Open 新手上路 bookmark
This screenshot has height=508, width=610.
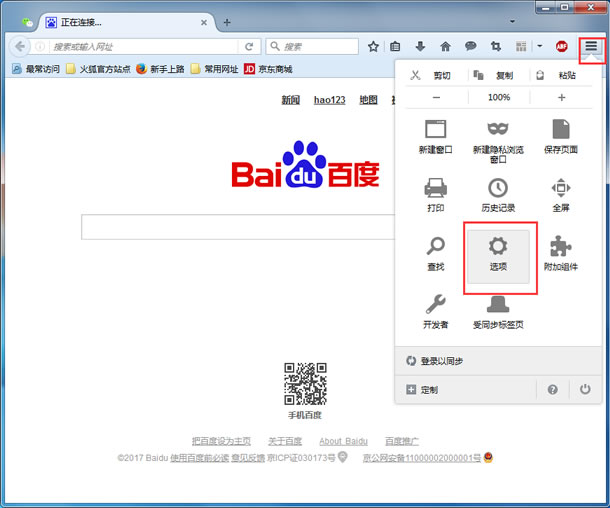pyautogui.click(x=160, y=69)
